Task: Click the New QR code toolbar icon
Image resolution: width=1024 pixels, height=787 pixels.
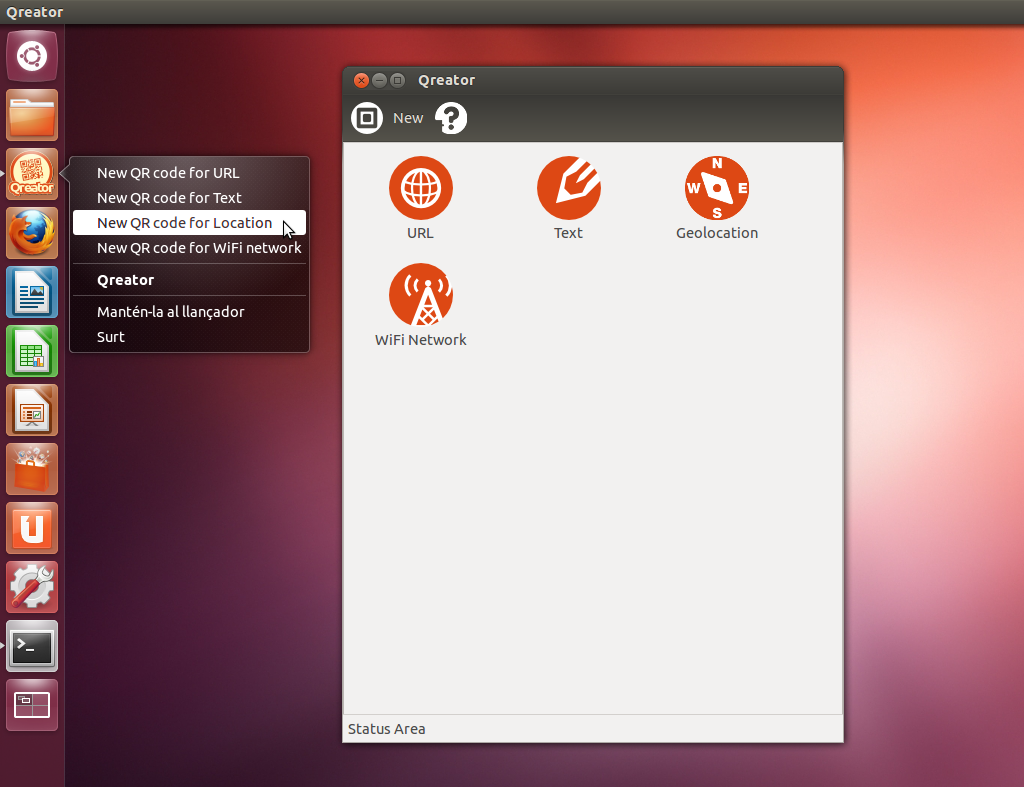Action: point(367,118)
